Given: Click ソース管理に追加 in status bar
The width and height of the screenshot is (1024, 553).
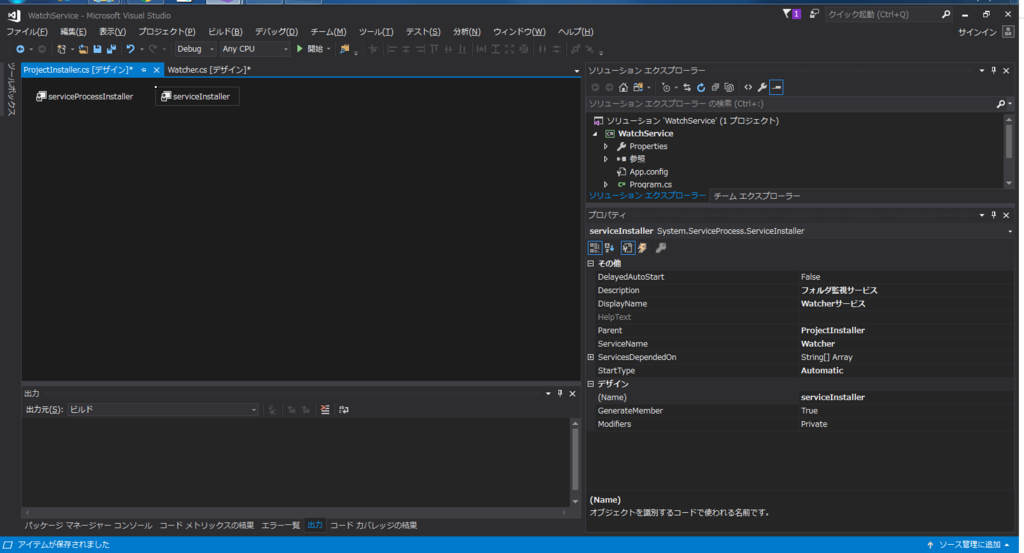Looking at the screenshot, I should pos(969,545).
